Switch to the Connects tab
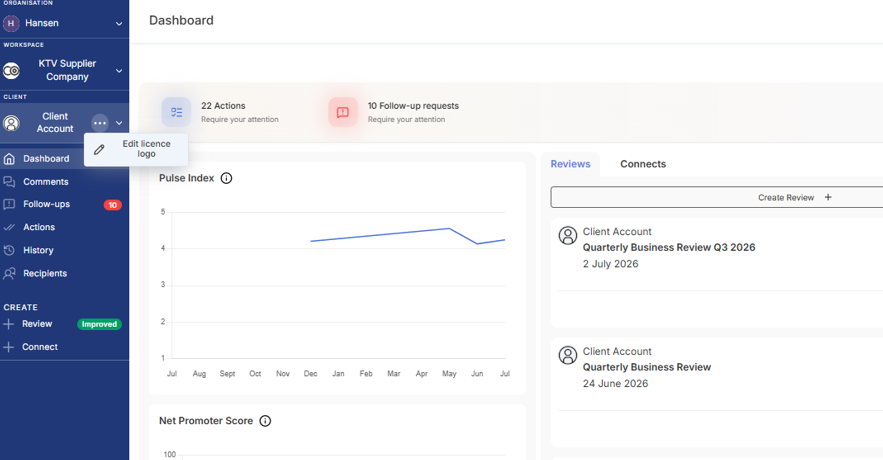The image size is (883, 460). 643,164
